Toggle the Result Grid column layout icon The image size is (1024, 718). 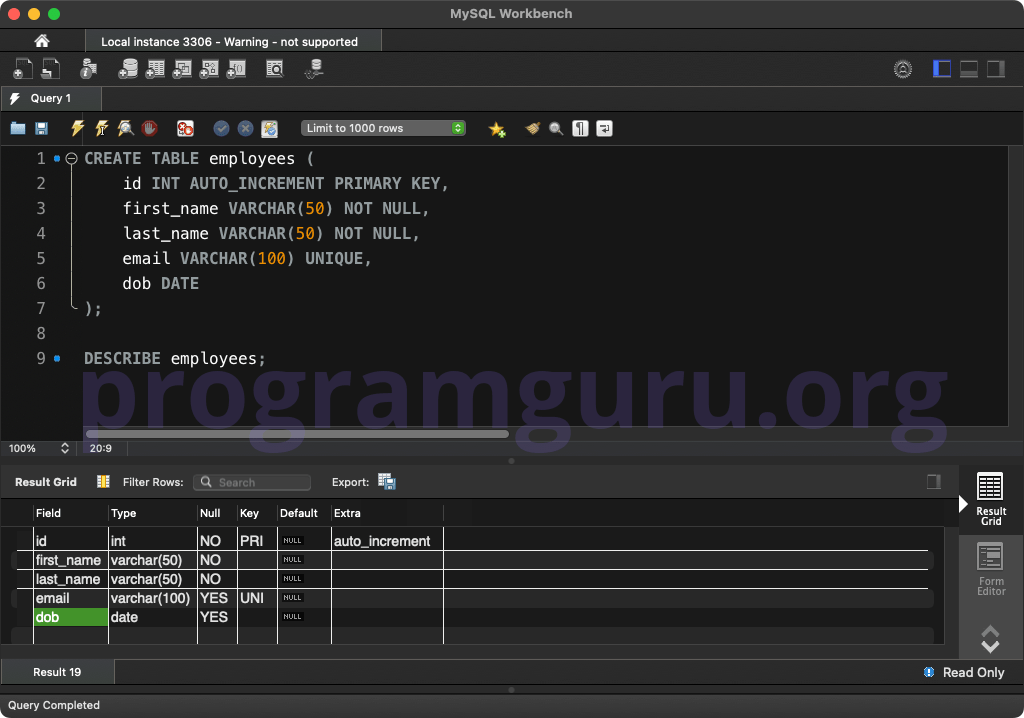pos(103,481)
